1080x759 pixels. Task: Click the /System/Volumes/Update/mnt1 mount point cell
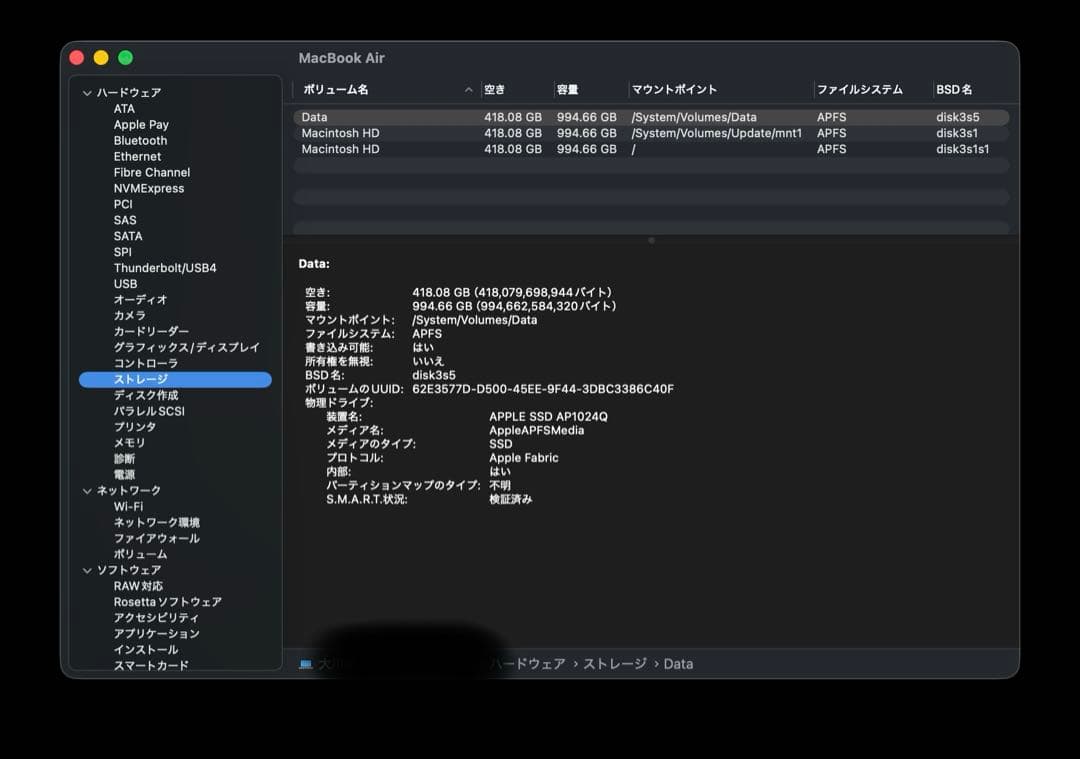click(x=716, y=133)
